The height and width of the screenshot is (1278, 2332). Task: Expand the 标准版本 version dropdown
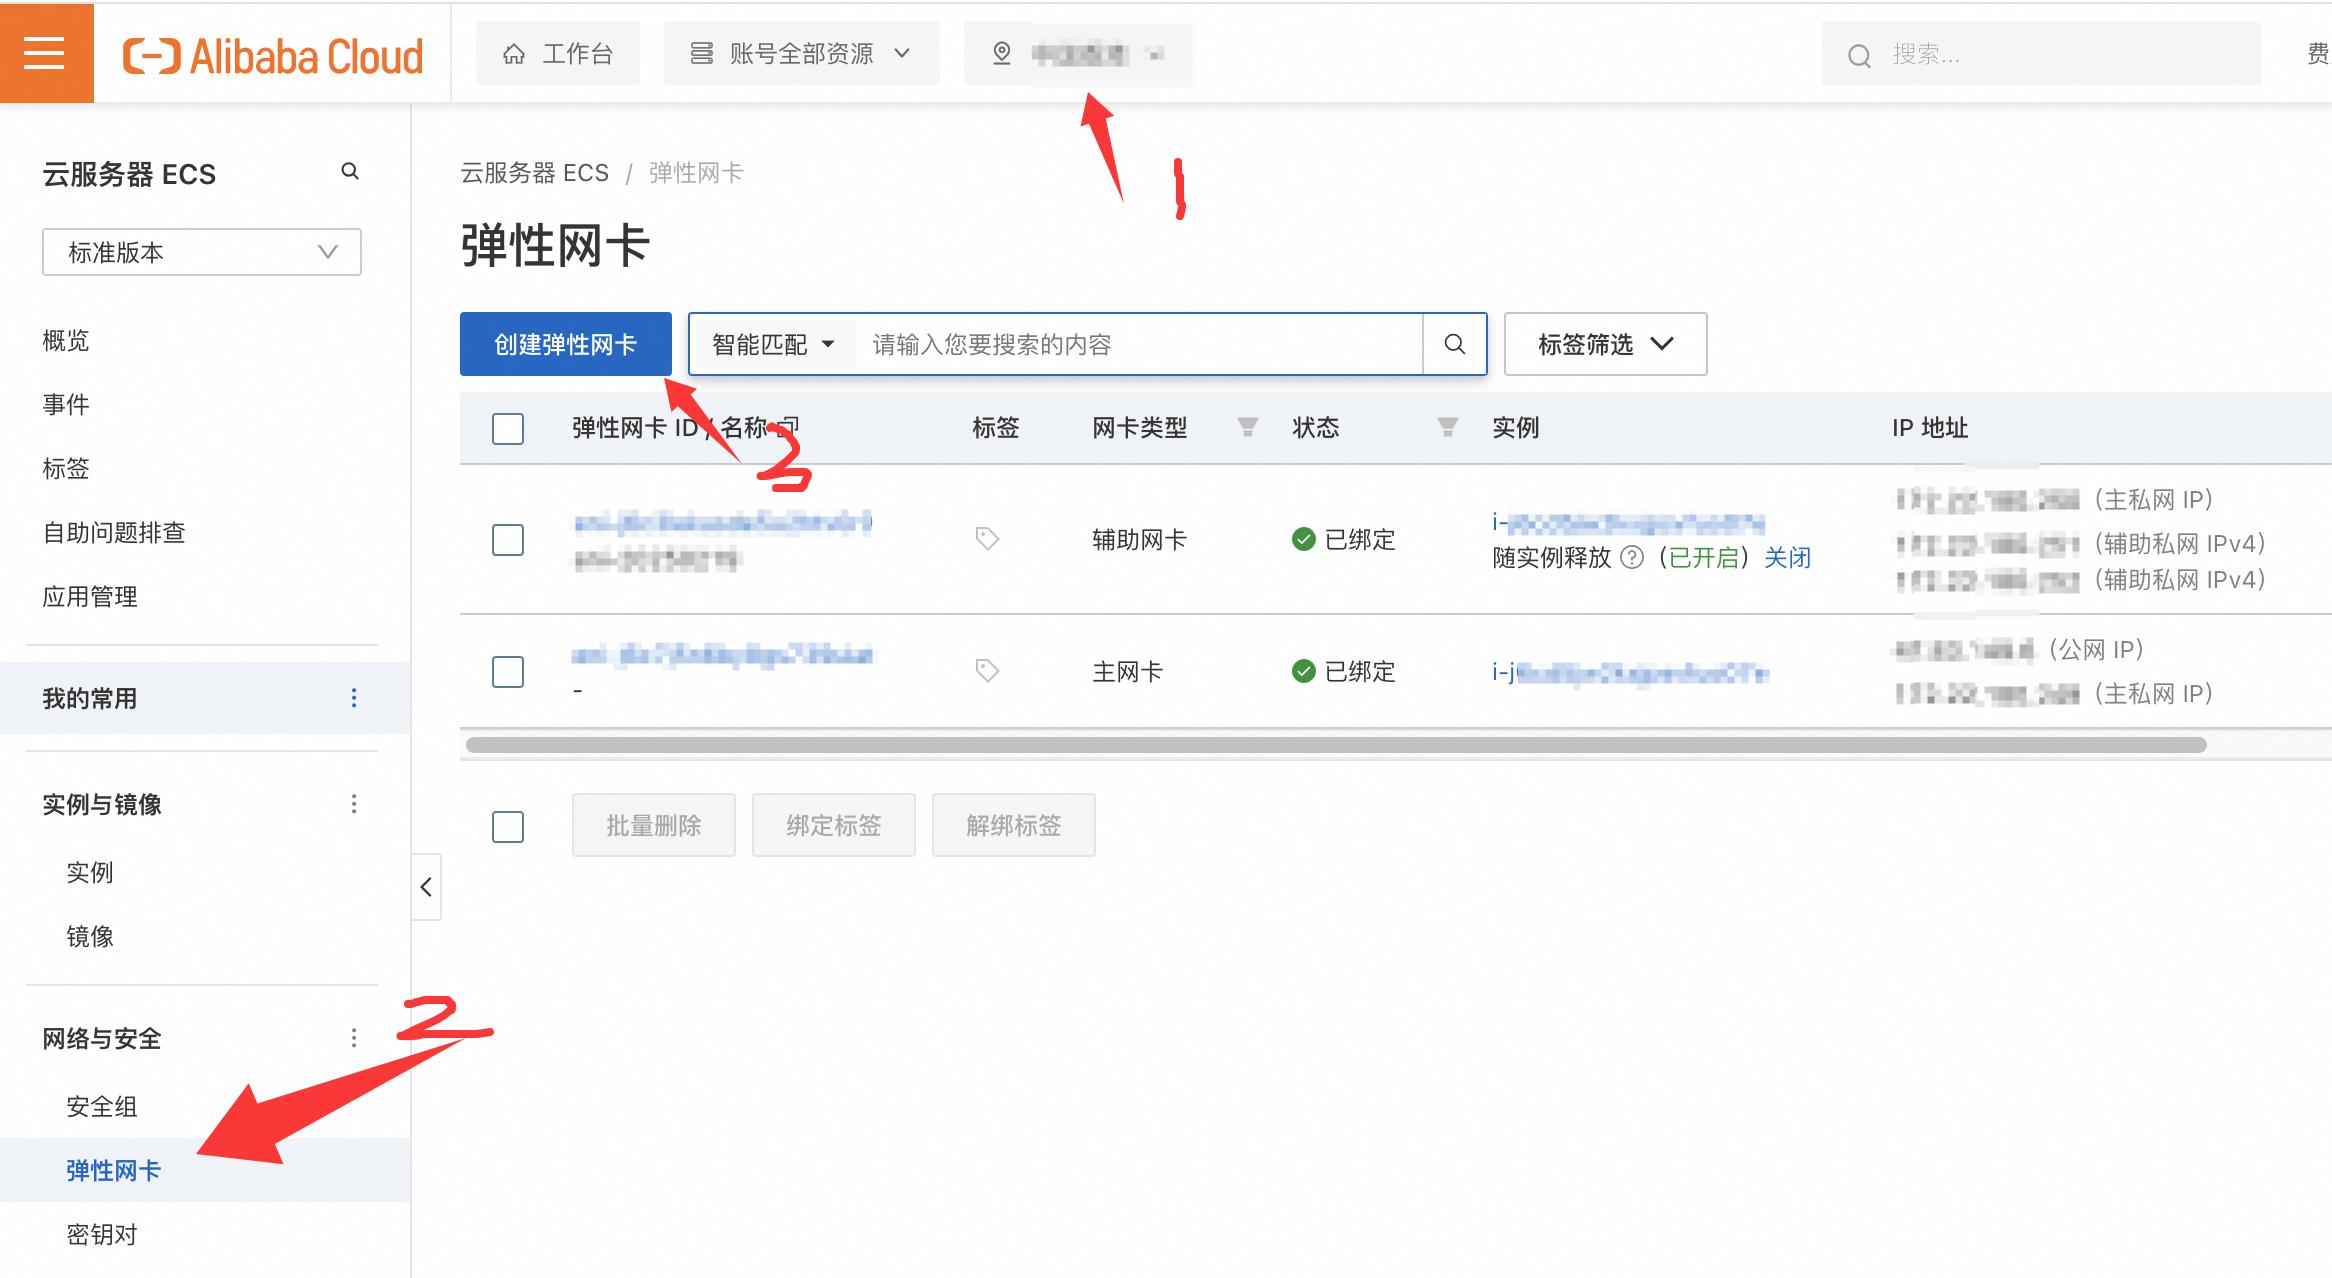pyautogui.click(x=202, y=252)
